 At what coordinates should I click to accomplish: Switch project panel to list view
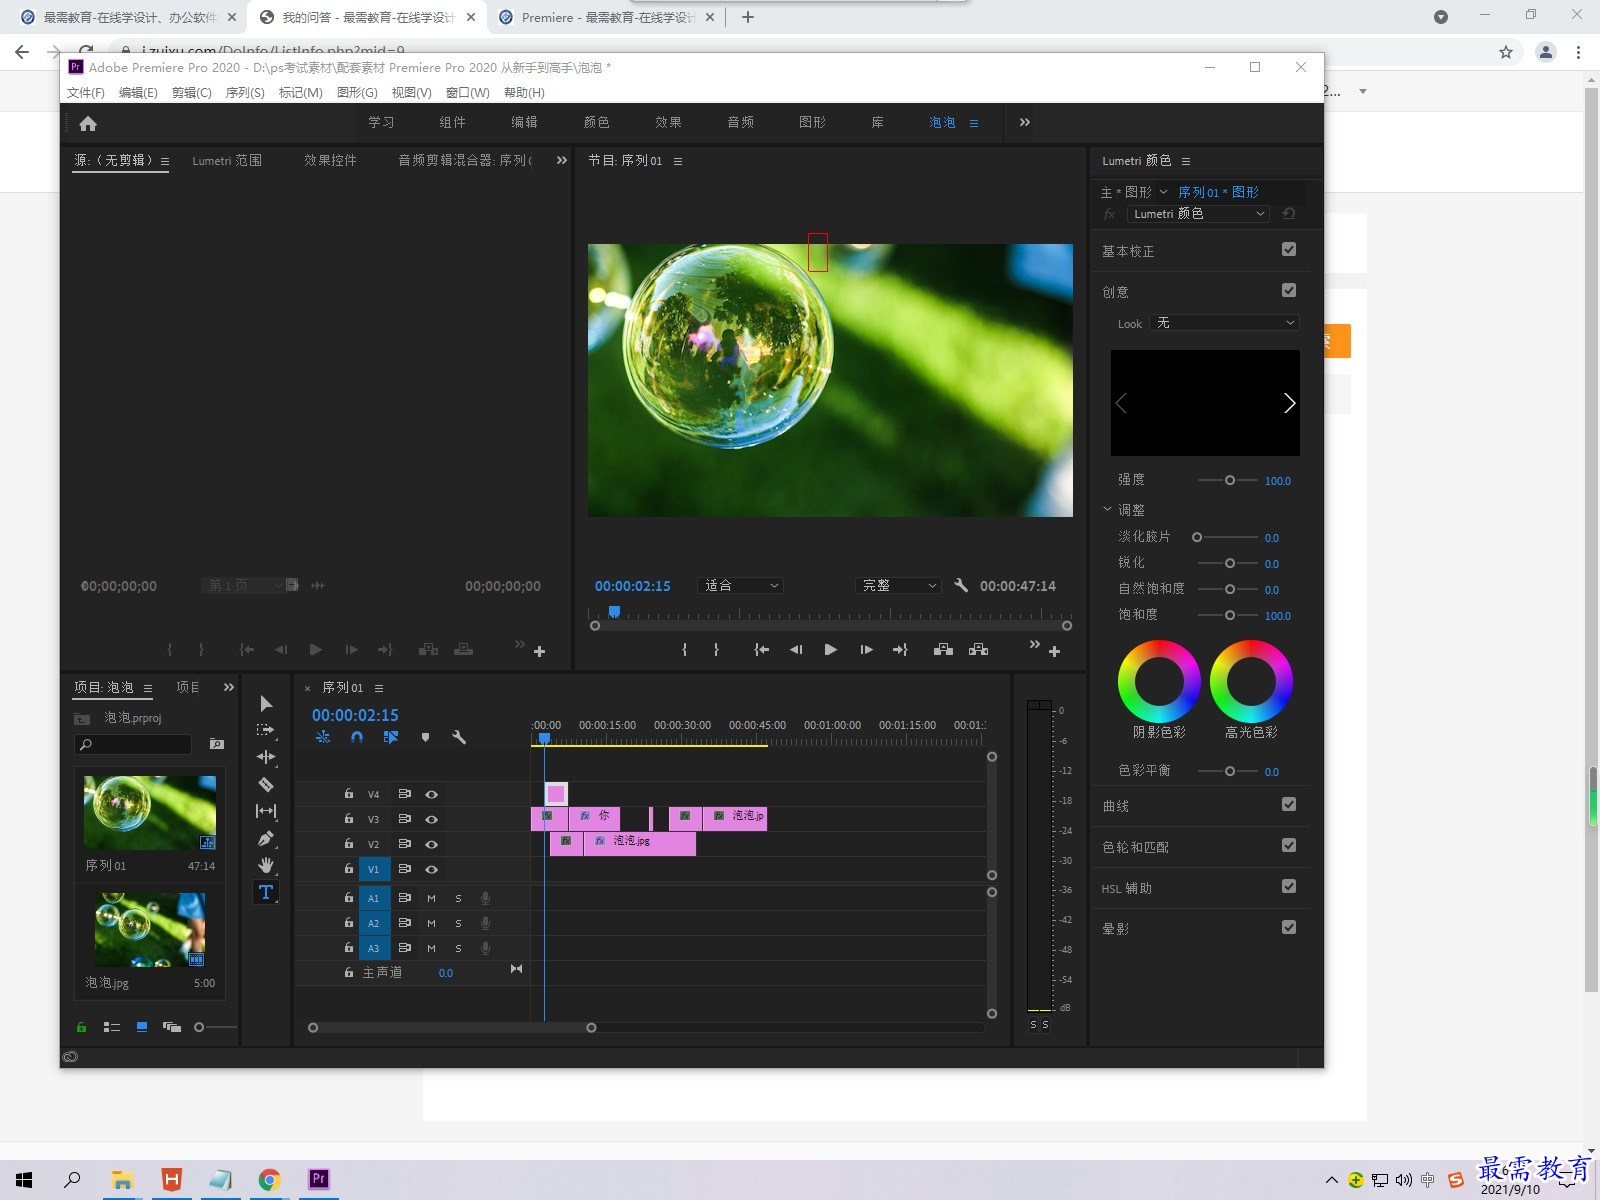pos(112,1027)
